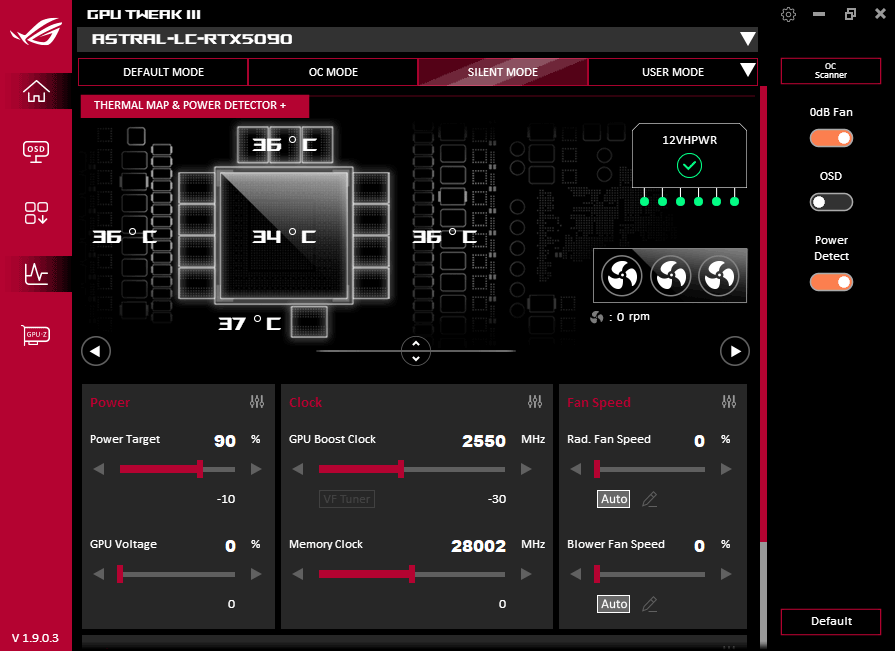
Task: Edit the Blower Fan Speed curve pencil
Action: (650, 604)
